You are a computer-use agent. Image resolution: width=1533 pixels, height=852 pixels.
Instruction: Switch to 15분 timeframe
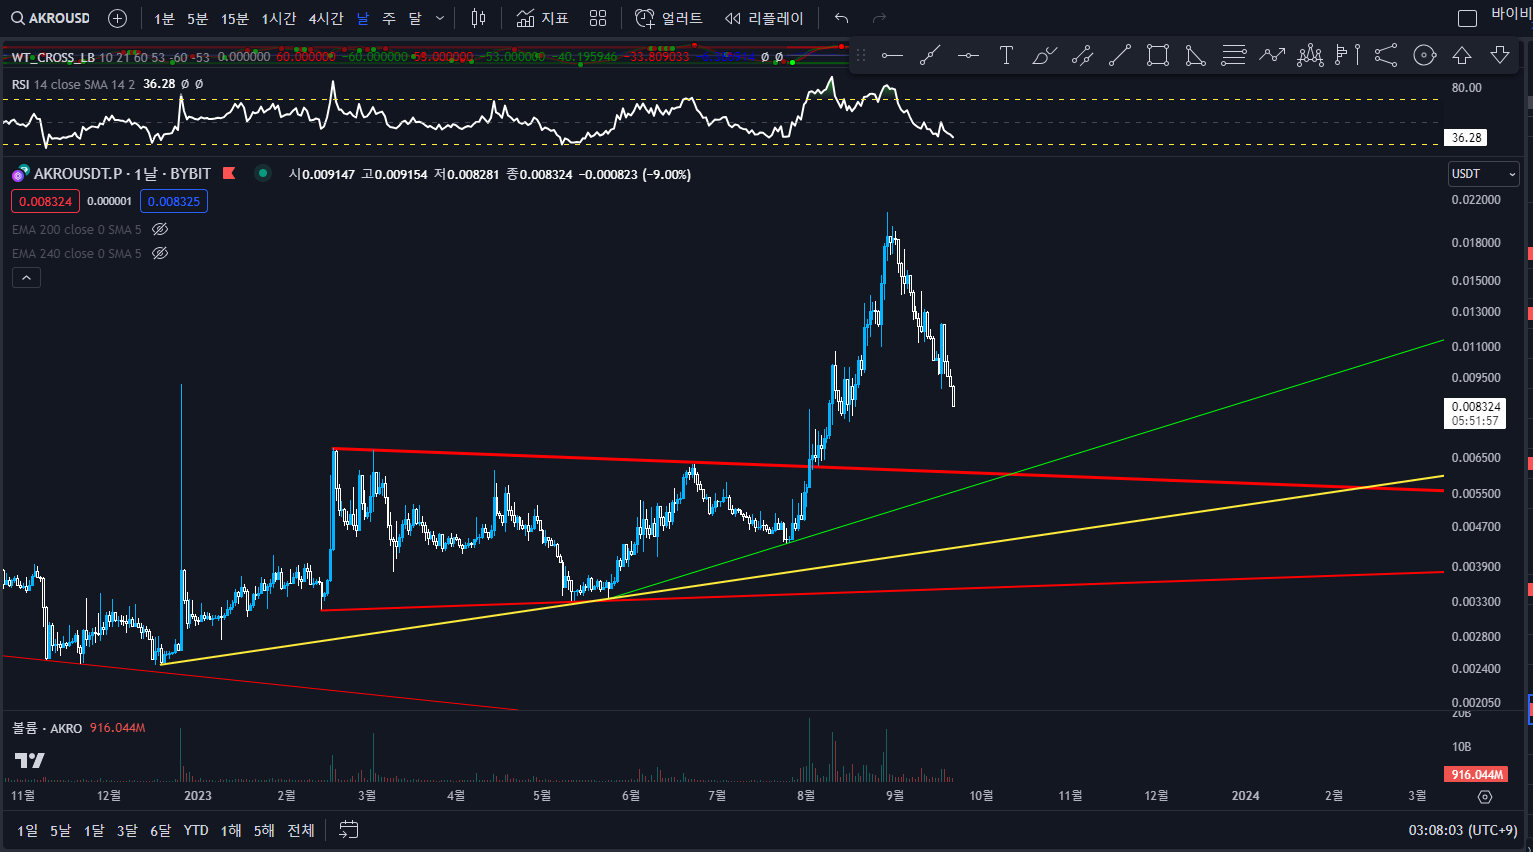tap(235, 18)
